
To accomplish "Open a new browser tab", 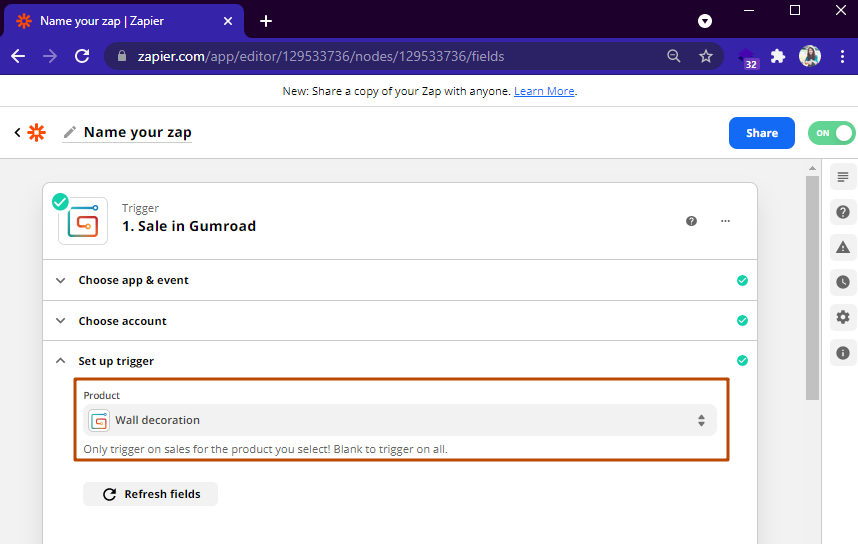I will 266,21.
